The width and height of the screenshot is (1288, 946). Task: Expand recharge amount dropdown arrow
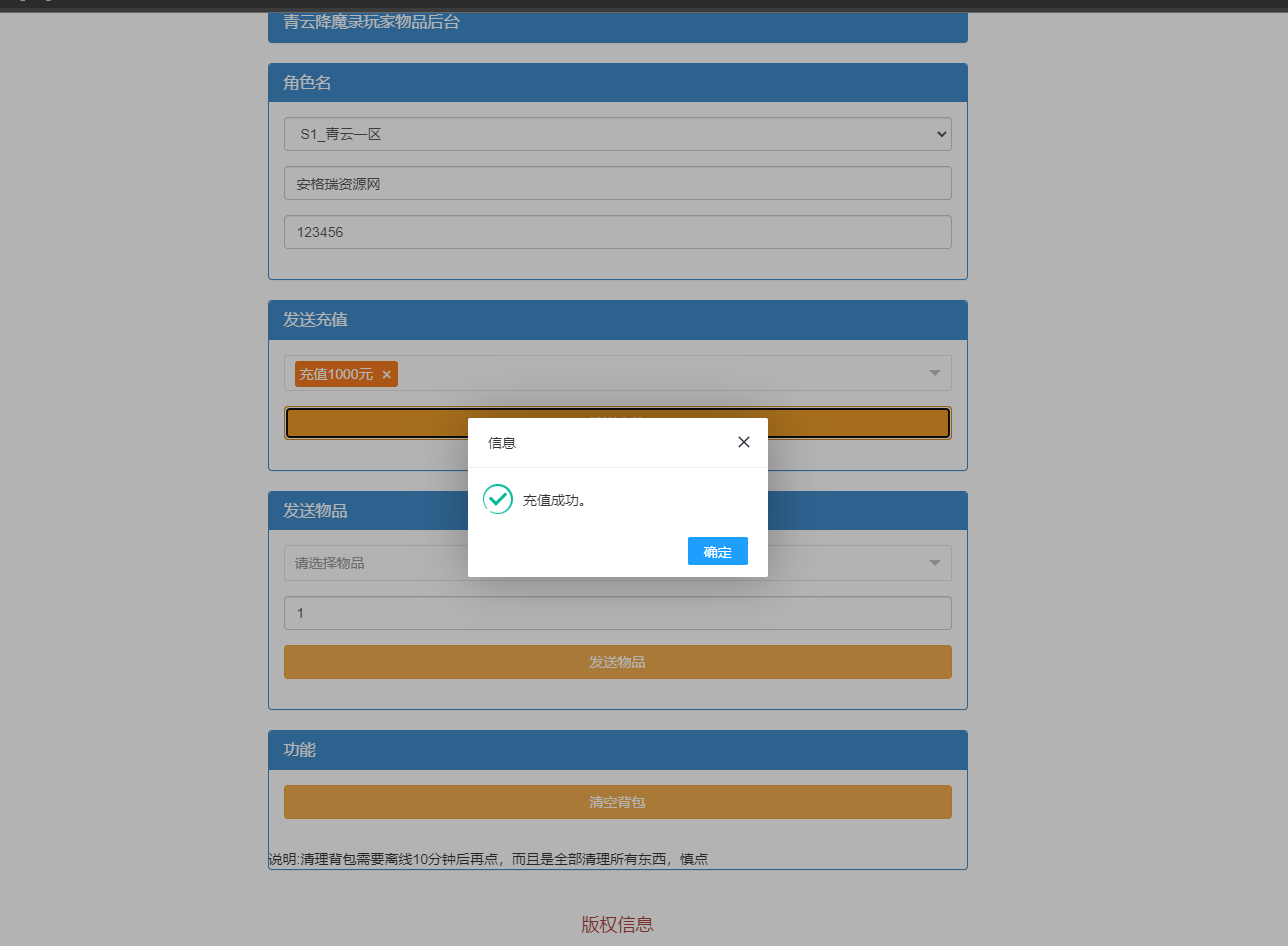point(934,373)
